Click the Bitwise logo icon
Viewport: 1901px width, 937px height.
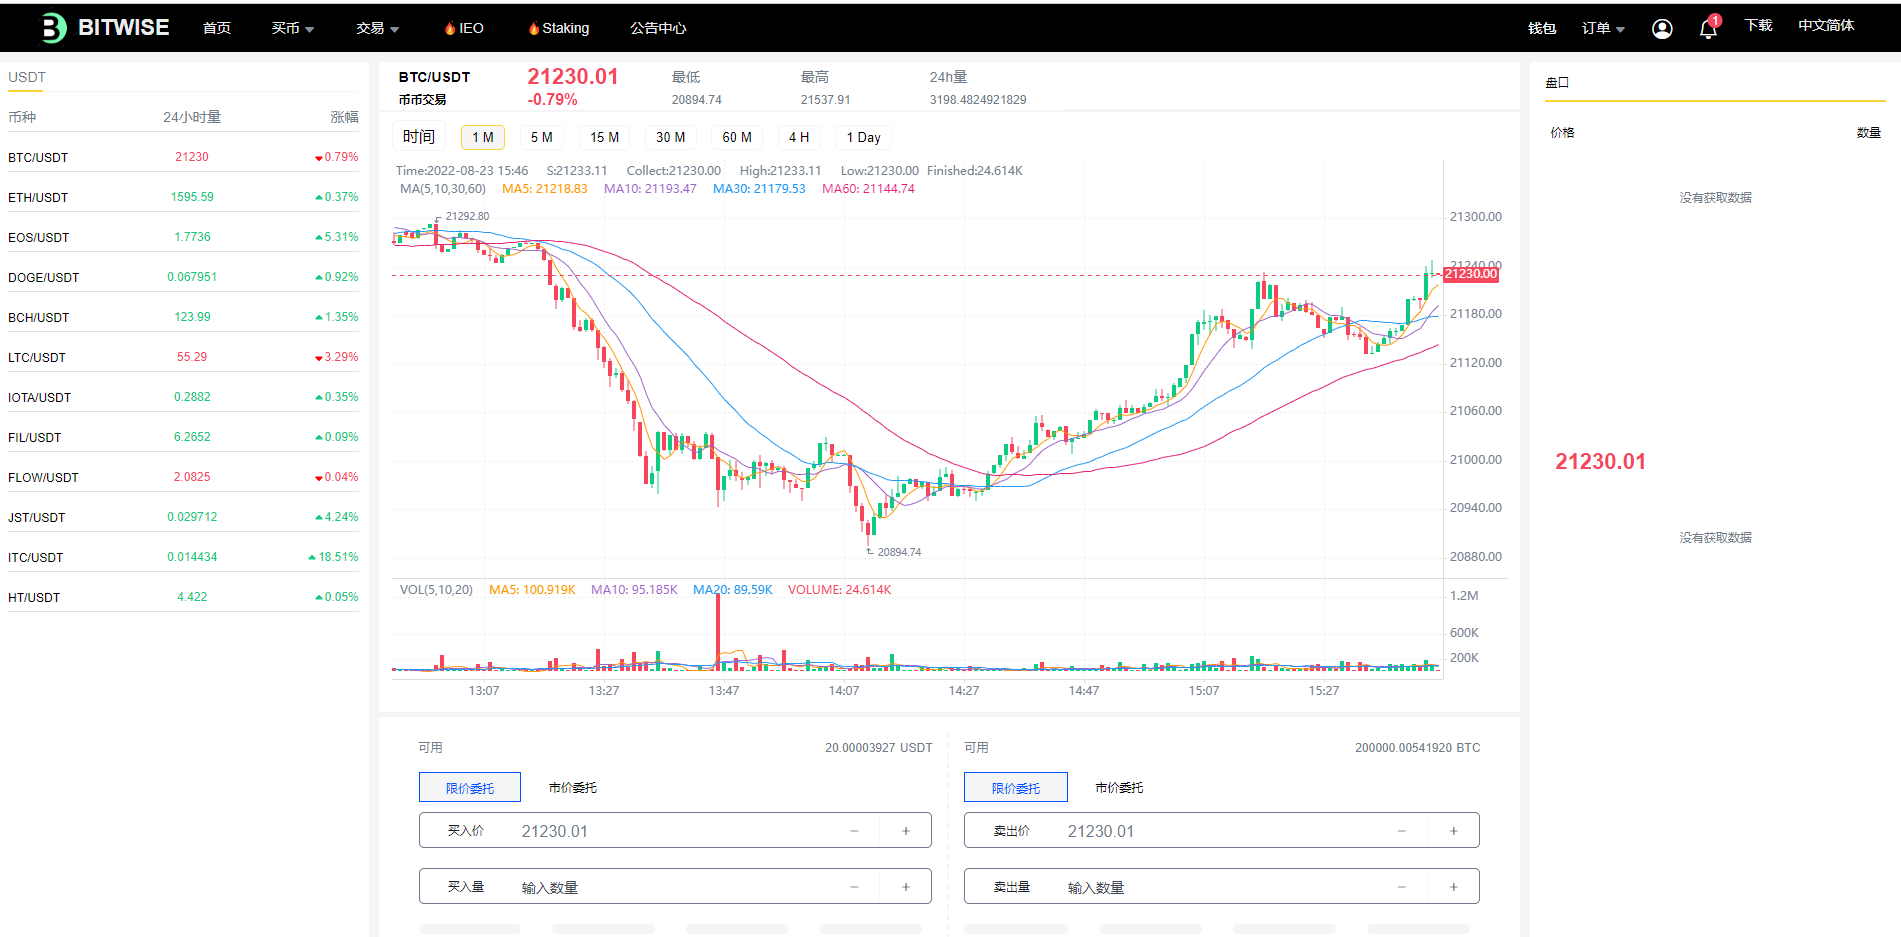54,28
